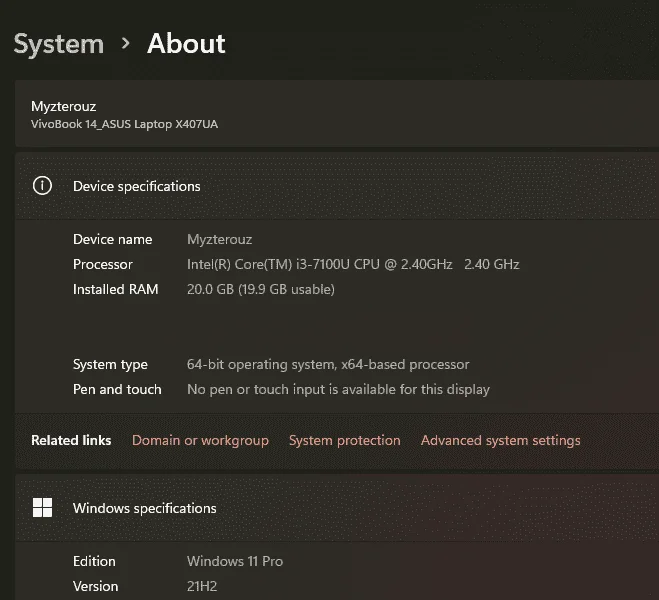Click the Related links label
Screen dimensions: 659x600
pyautogui.click(x=71, y=440)
